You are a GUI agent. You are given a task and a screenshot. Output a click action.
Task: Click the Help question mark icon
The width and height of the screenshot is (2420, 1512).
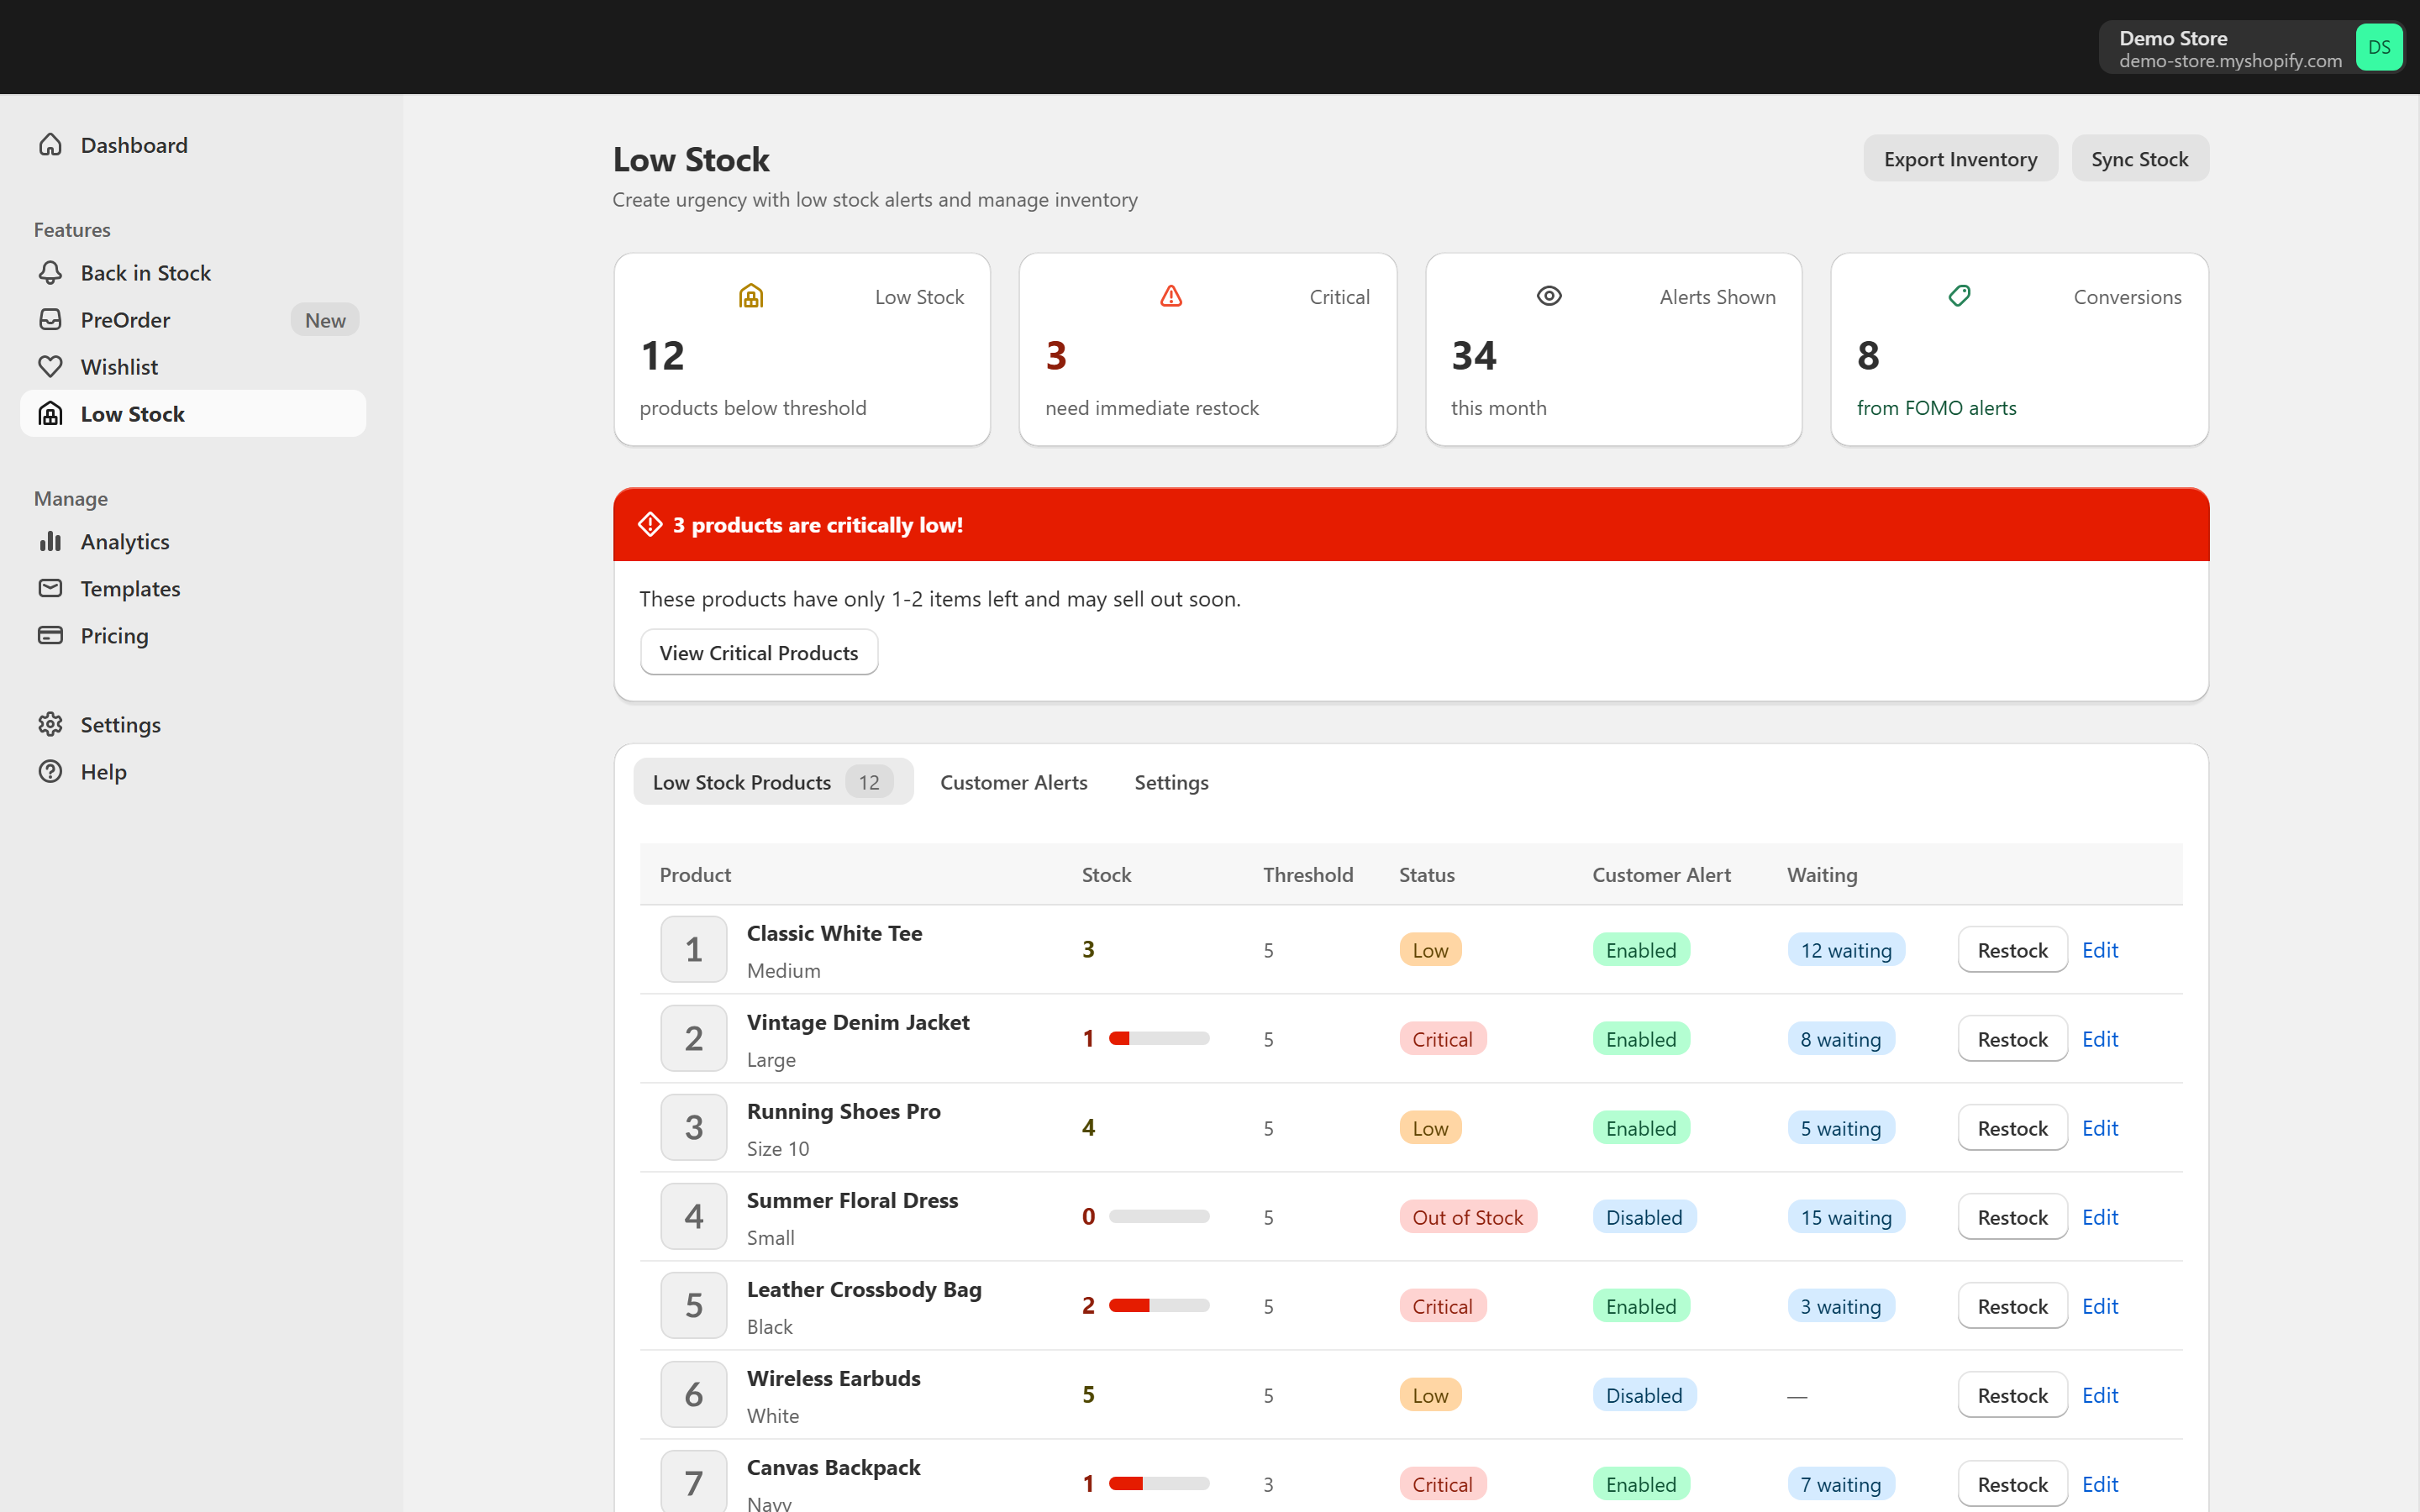pos(50,772)
